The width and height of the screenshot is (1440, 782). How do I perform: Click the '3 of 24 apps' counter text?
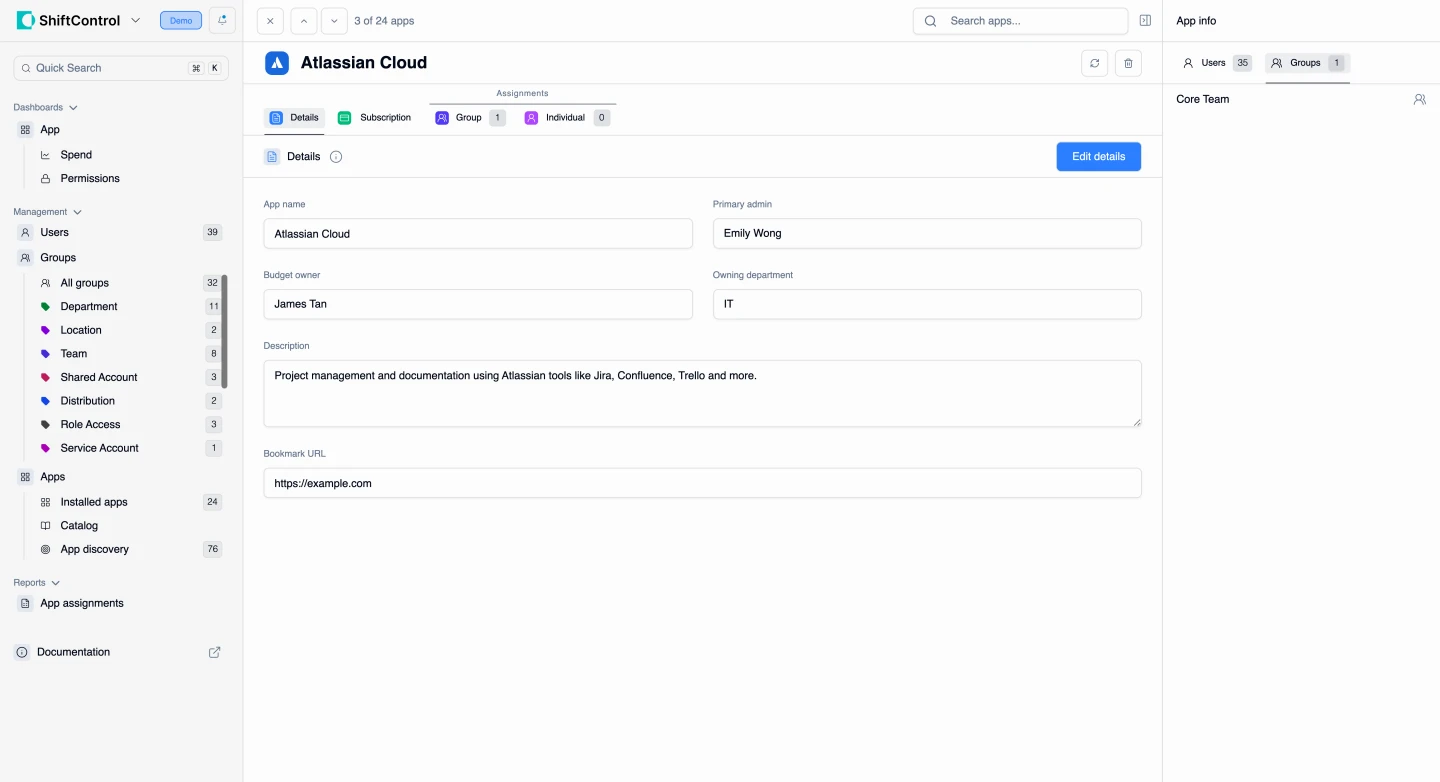coord(384,21)
